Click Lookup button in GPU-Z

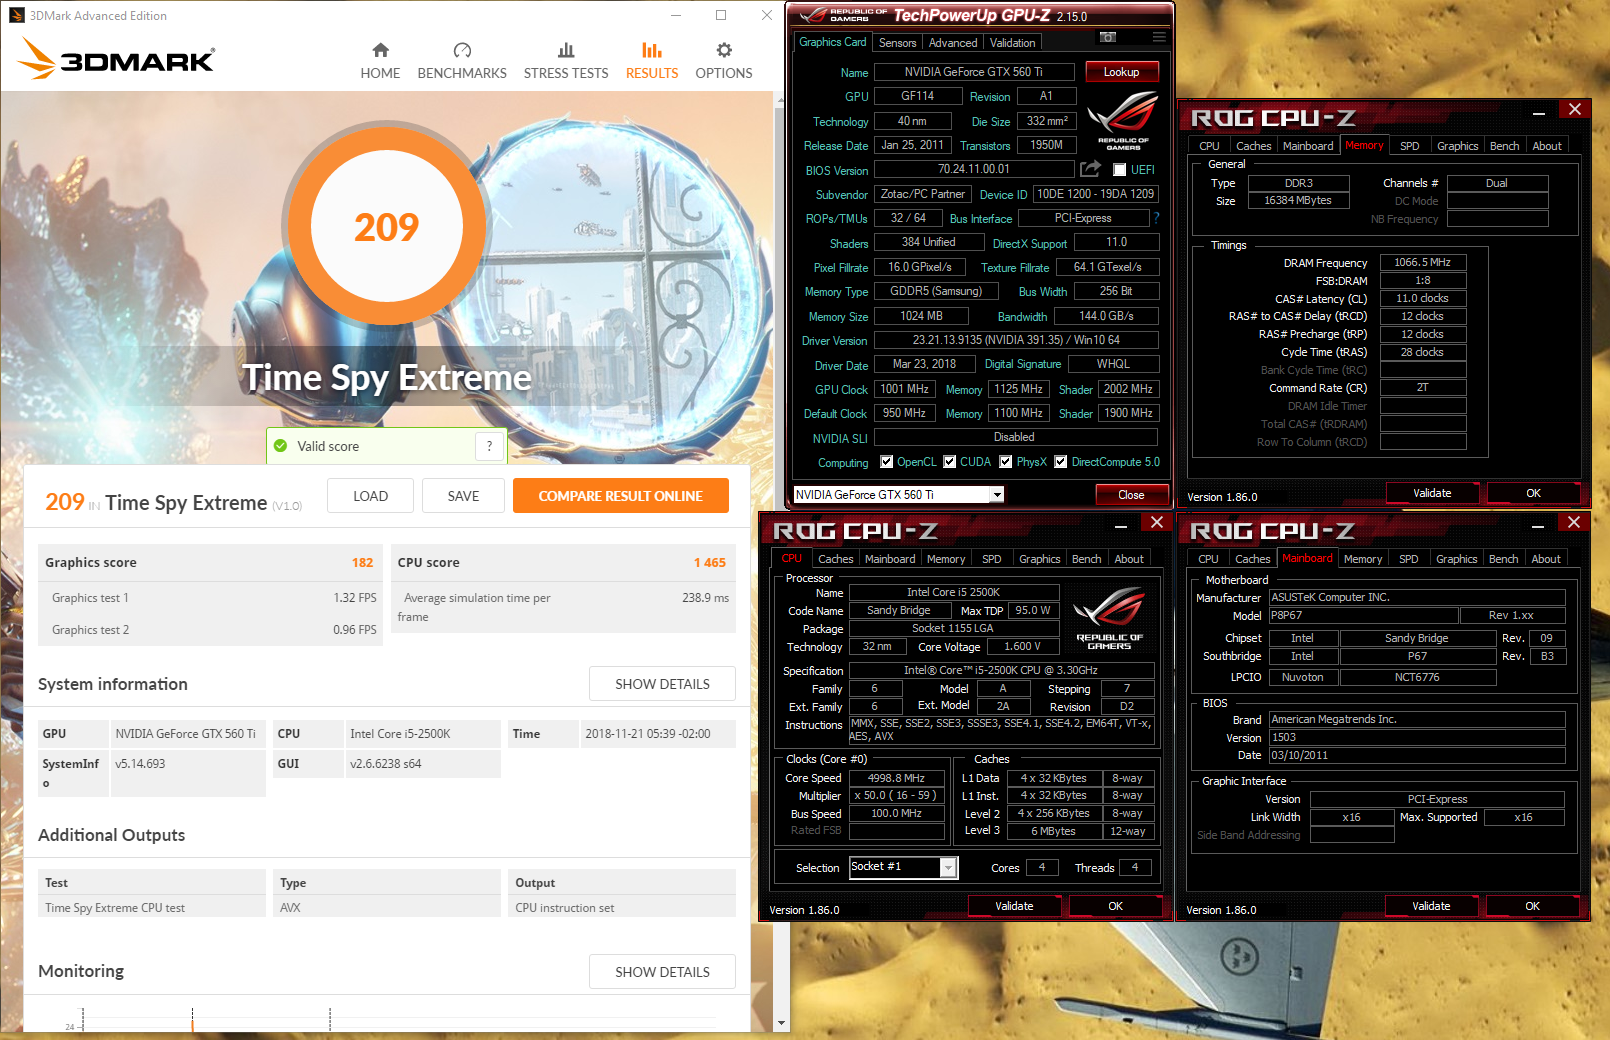click(1121, 72)
